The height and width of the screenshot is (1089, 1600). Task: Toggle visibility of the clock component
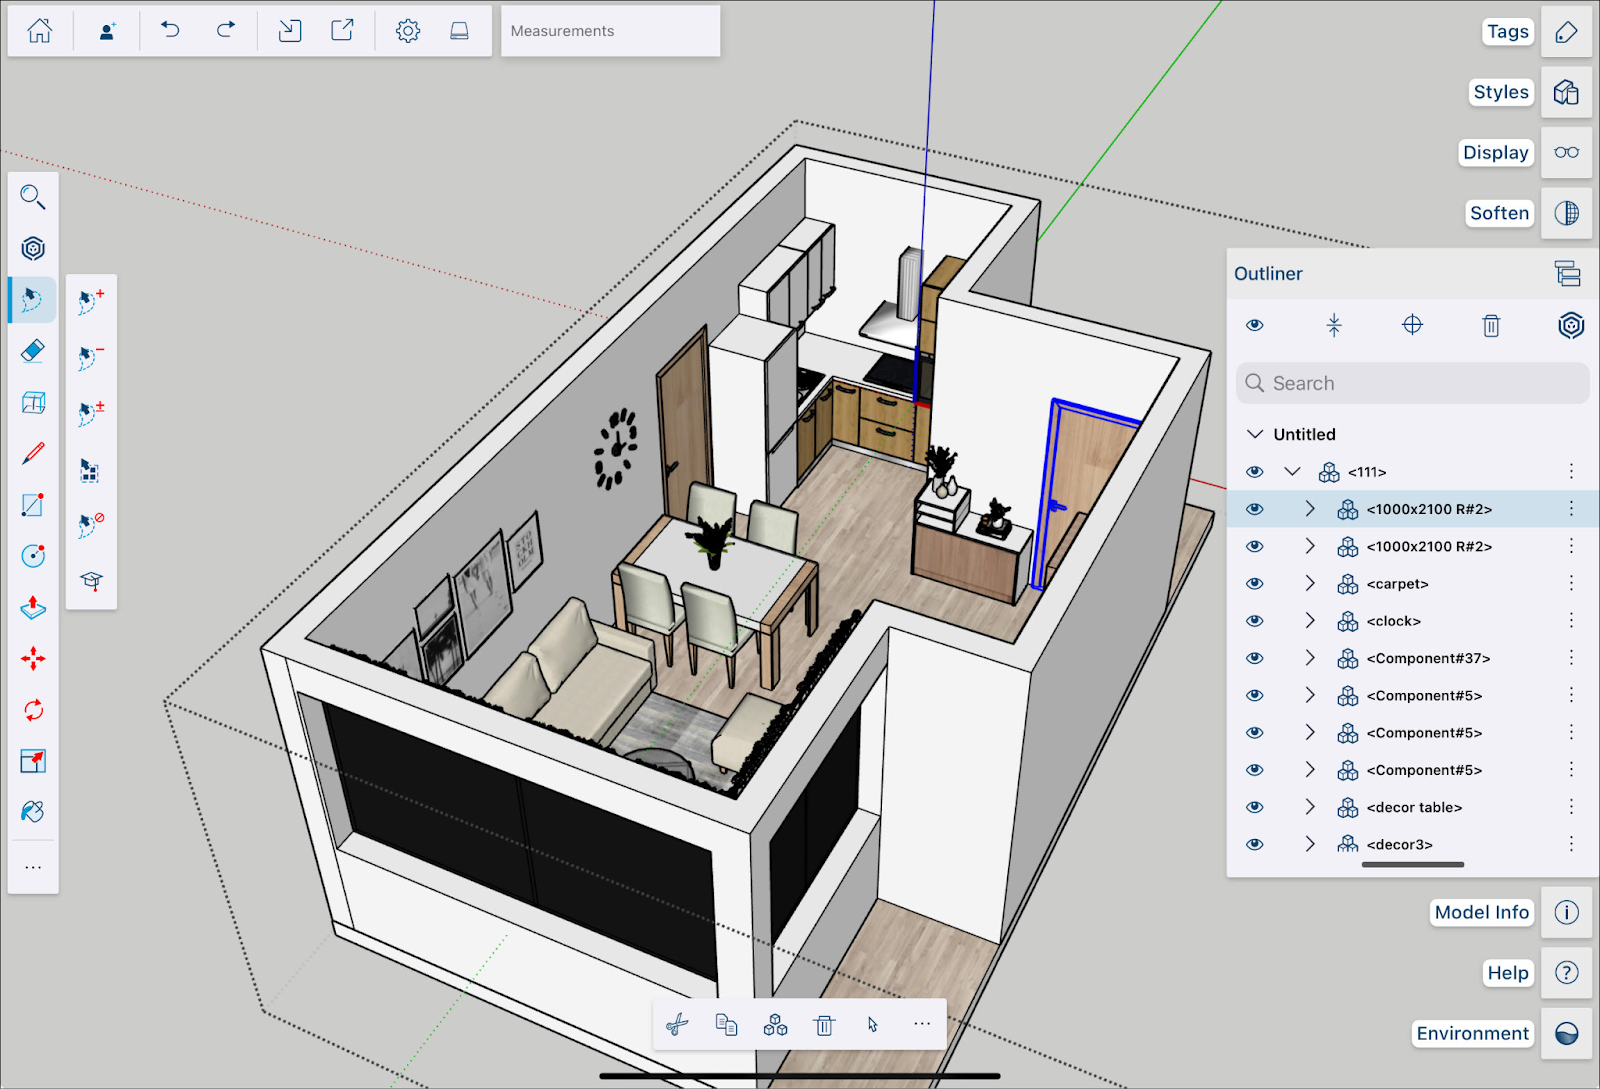point(1254,620)
